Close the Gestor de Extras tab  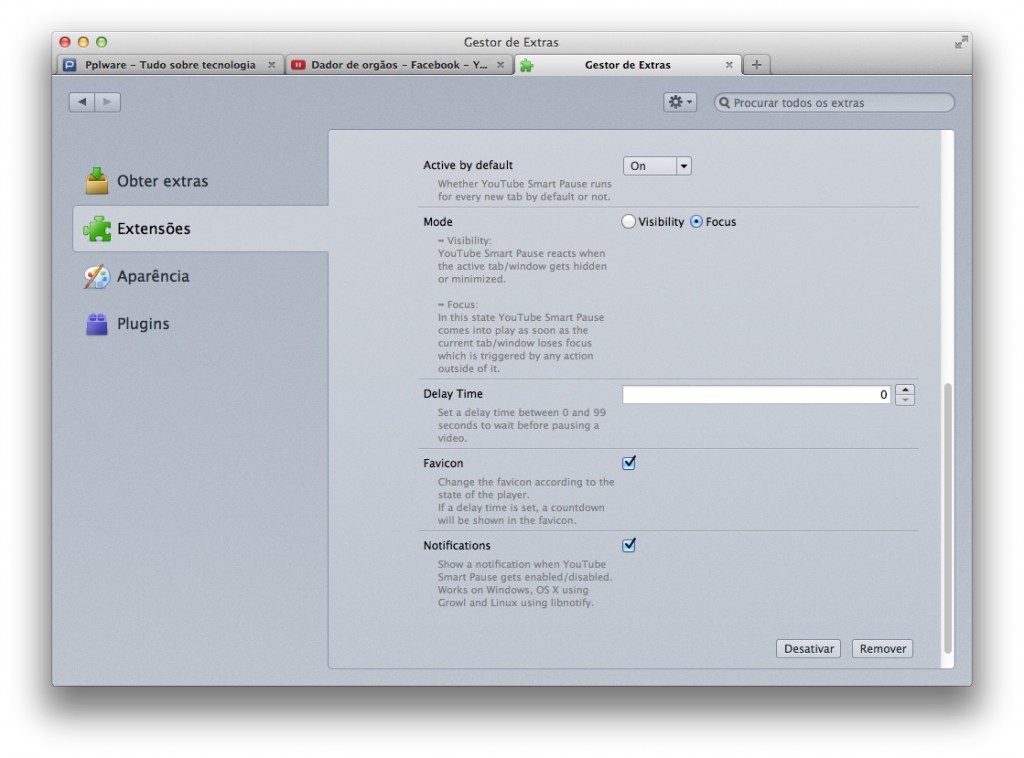pos(729,65)
